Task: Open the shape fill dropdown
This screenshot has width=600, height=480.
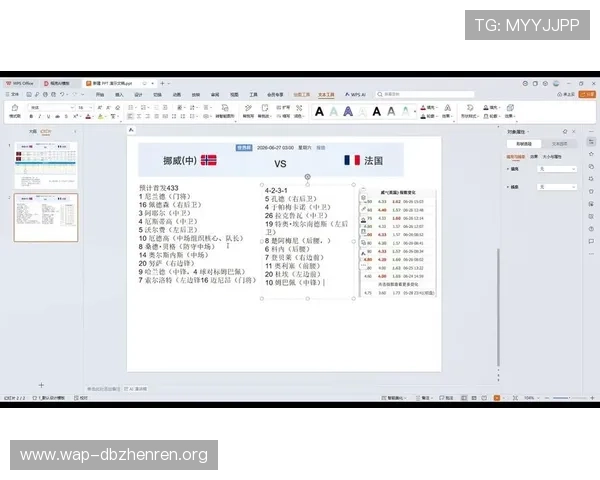Action: (x=492, y=108)
